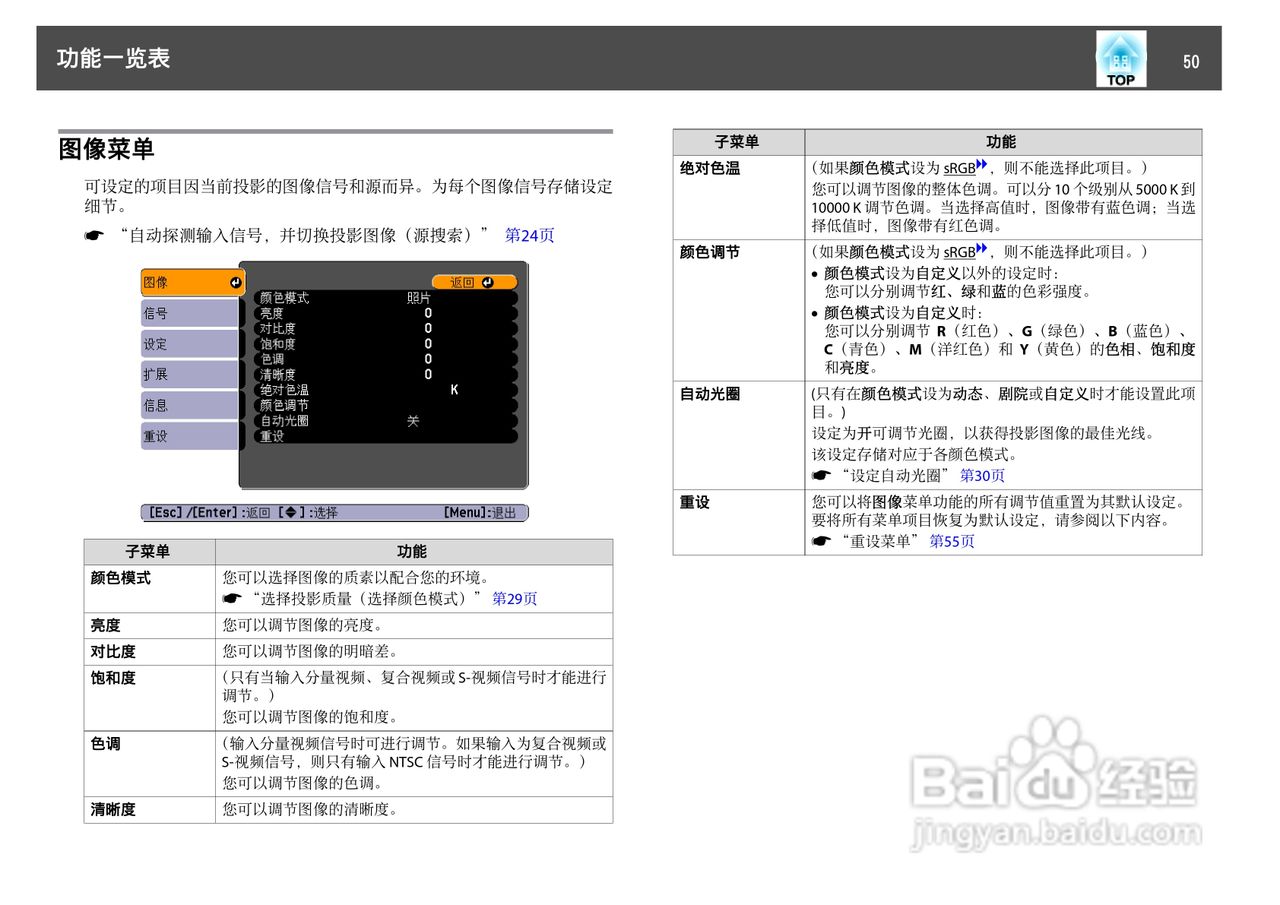Click the [Esc]/[Enter]:返回 hint text

pos(209,513)
